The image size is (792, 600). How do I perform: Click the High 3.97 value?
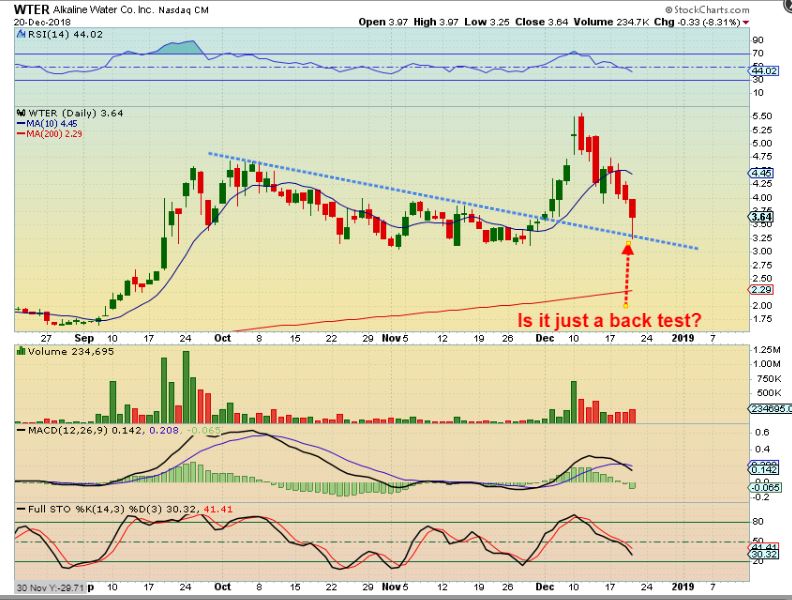[x=436, y=22]
